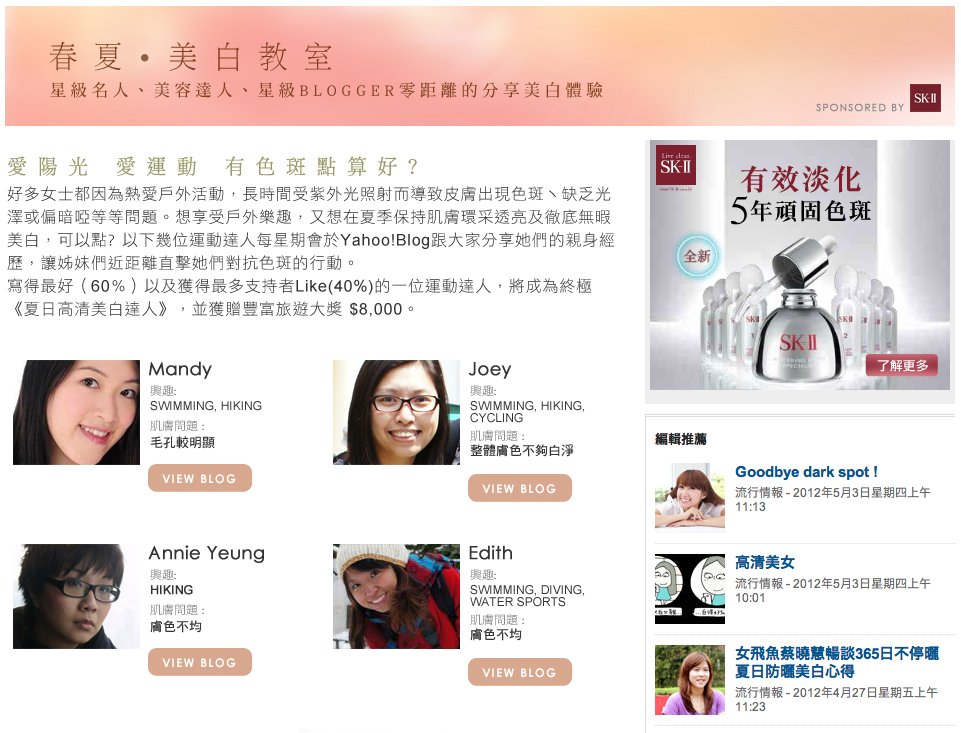Open the 高清美女 article link
Viewport: 961px width, 733px height.
pyautogui.click(x=765, y=562)
